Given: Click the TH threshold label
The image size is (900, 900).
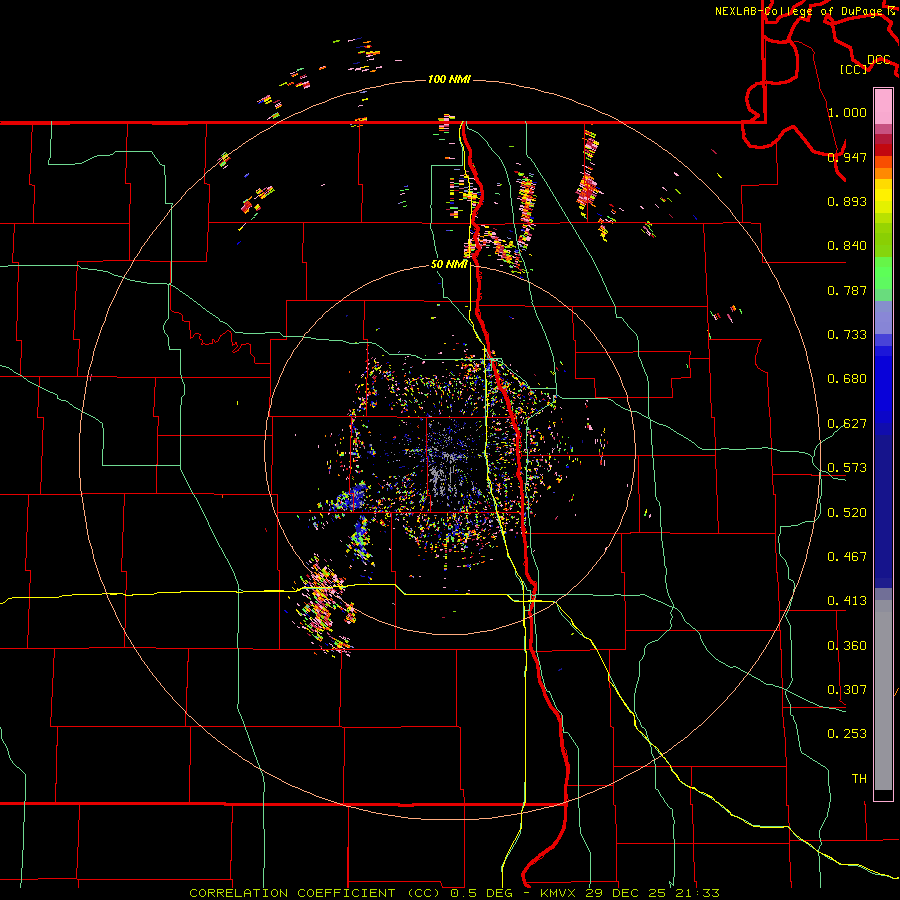Looking at the screenshot, I should [x=859, y=779].
